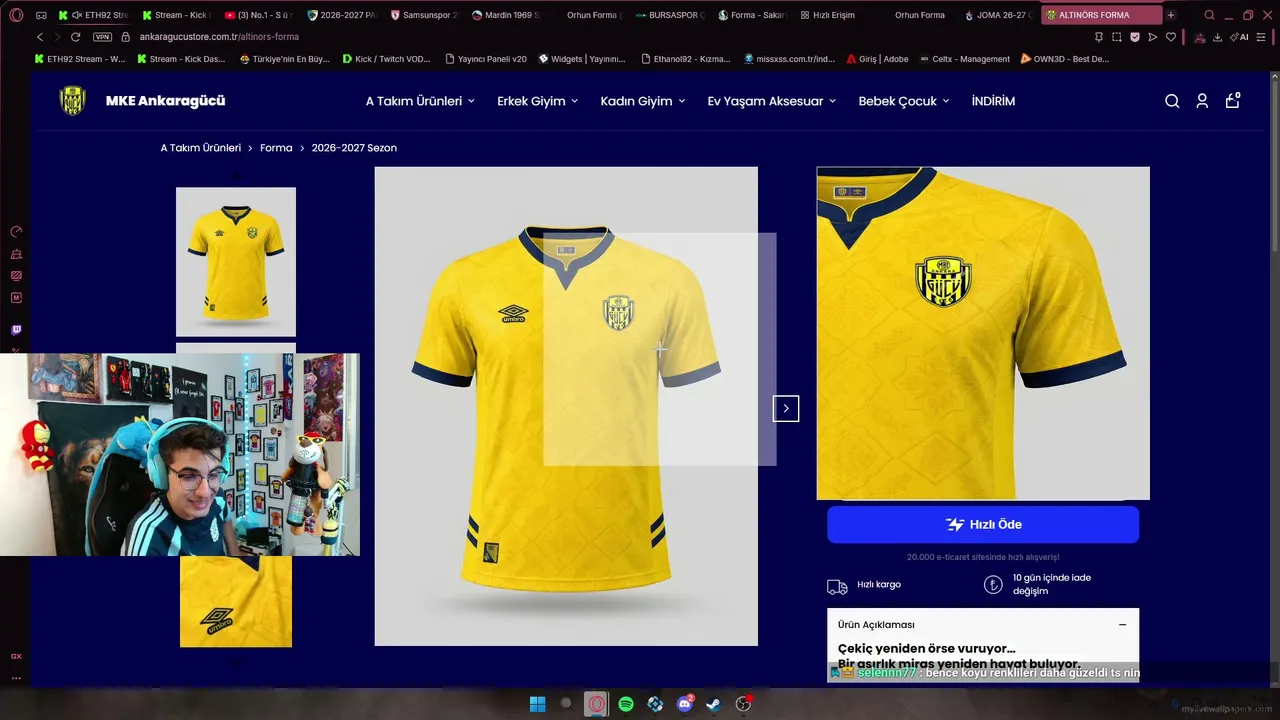Click the snapshot capture icon in toolbar

tap(1116, 37)
